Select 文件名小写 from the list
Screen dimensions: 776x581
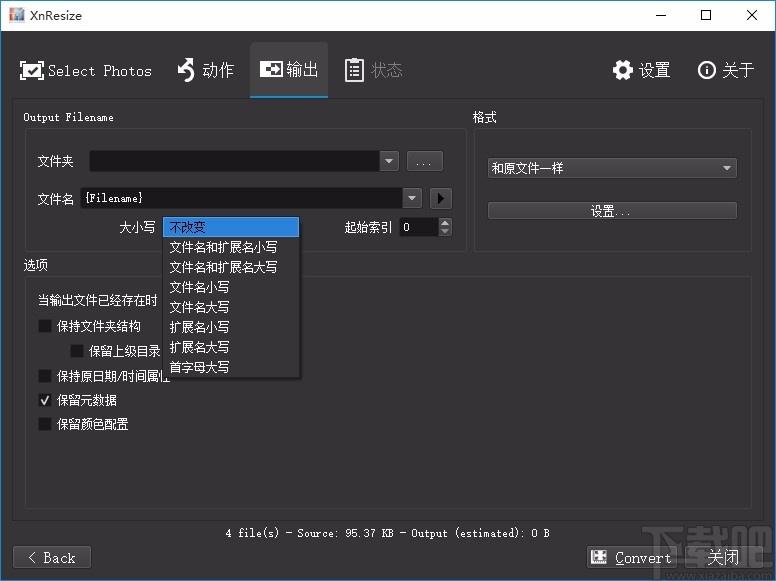point(231,287)
